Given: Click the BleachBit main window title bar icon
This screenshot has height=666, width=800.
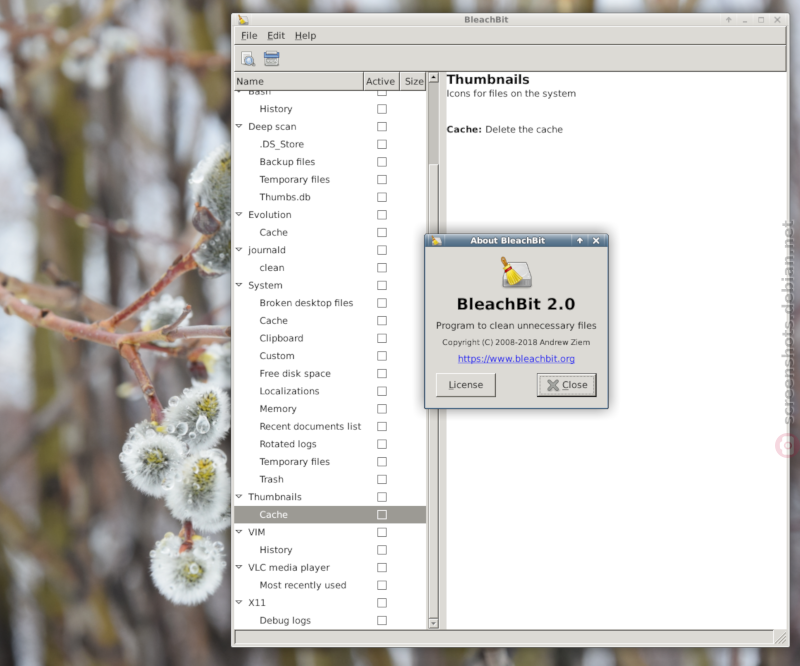Looking at the screenshot, I should tap(243, 19).
